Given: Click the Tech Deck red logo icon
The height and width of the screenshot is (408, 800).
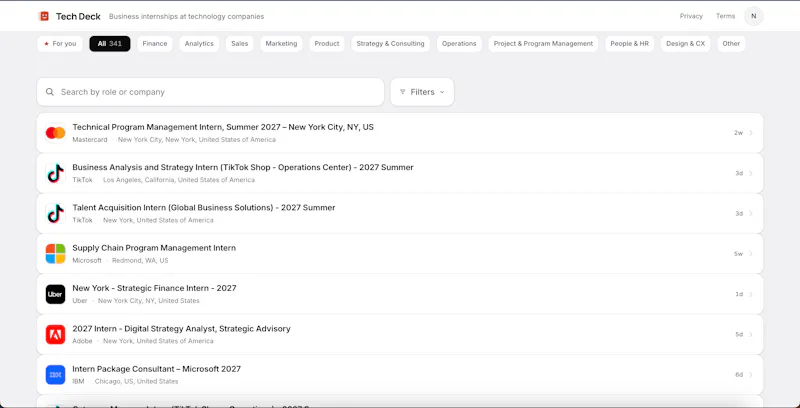Looking at the screenshot, I should [44, 16].
